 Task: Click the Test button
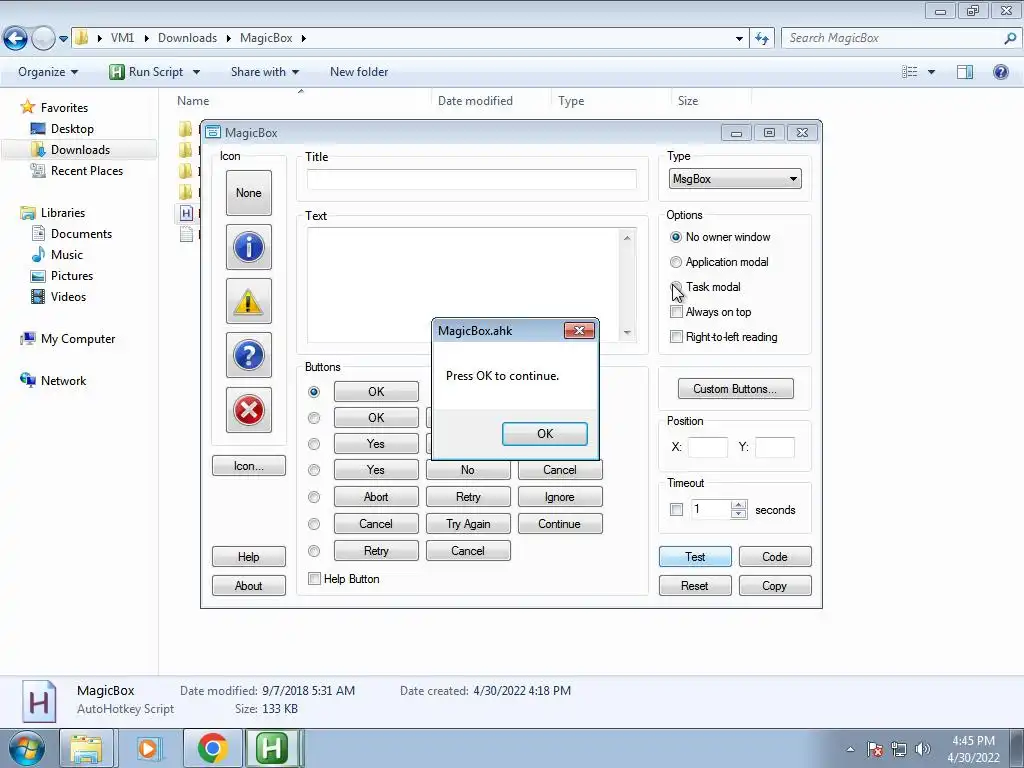tap(695, 556)
